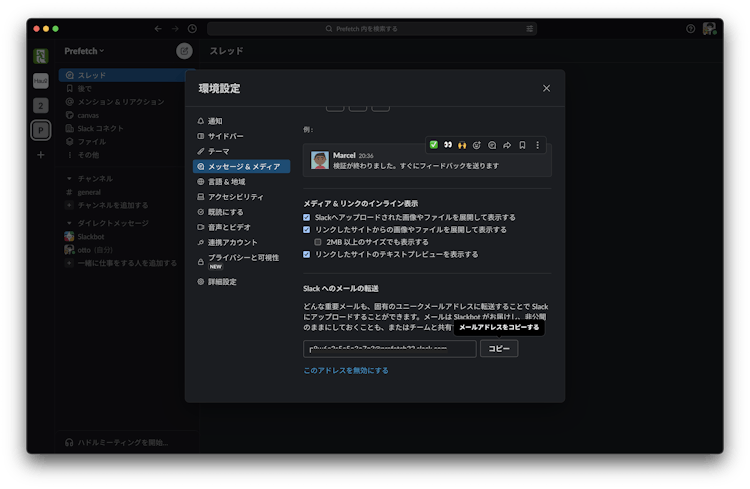Open the Prefetch workspace dropdown
The width and height of the screenshot is (750, 489).
(85, 51)
